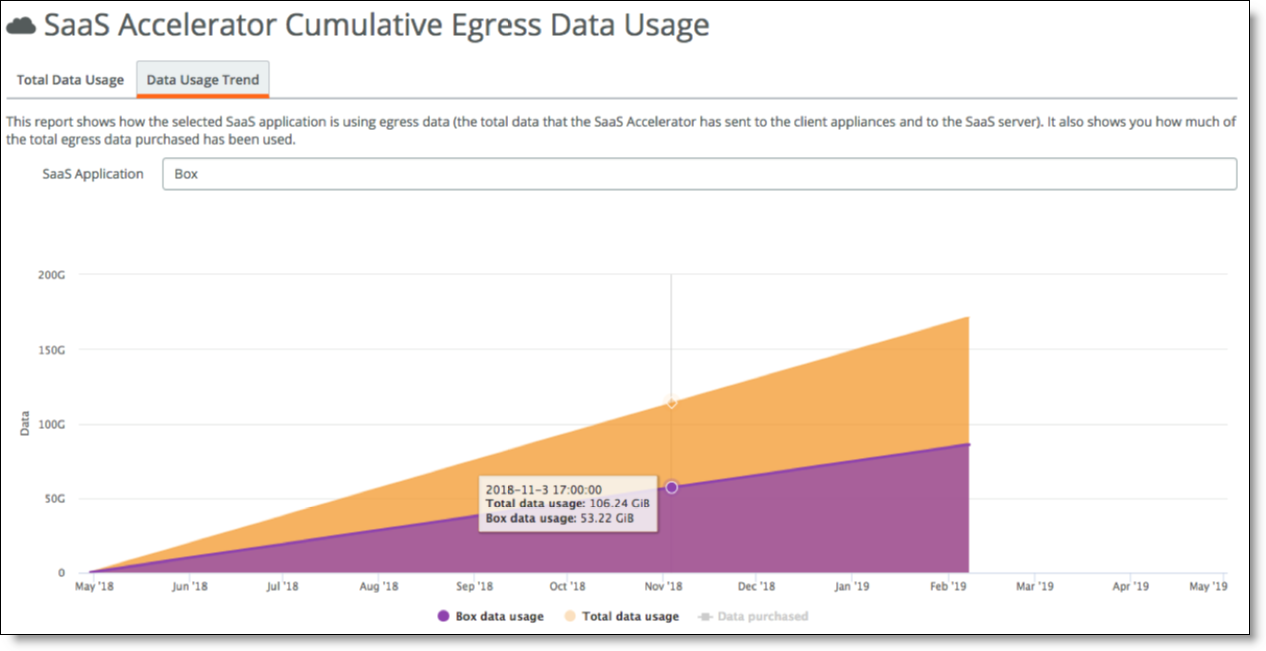This screenshot has width=1266, height=651.
Task: Select the Data Usage Trend tab
Action: pos(203,80)
